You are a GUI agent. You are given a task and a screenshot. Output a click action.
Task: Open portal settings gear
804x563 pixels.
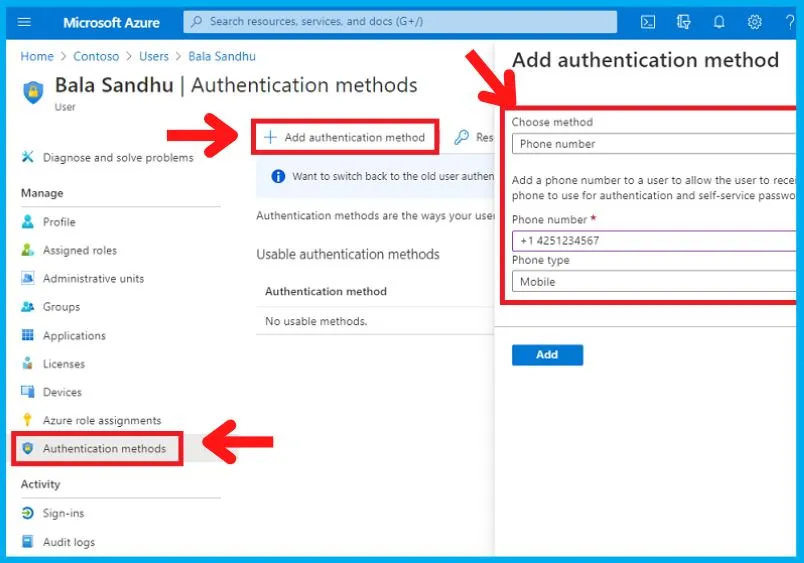point(754,22)
